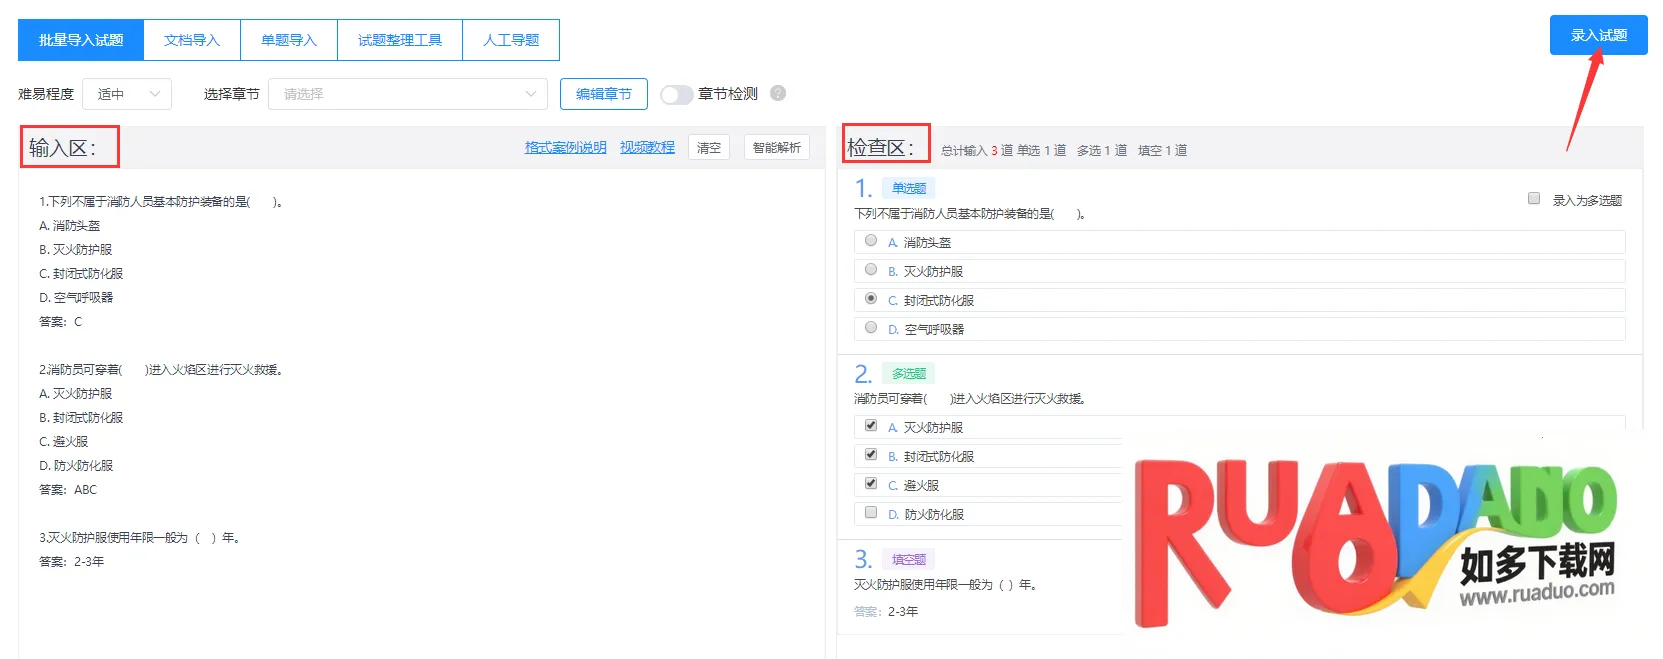Click the 智能解析 button
The image size is (1663, 659).
[x=777, y=147]
